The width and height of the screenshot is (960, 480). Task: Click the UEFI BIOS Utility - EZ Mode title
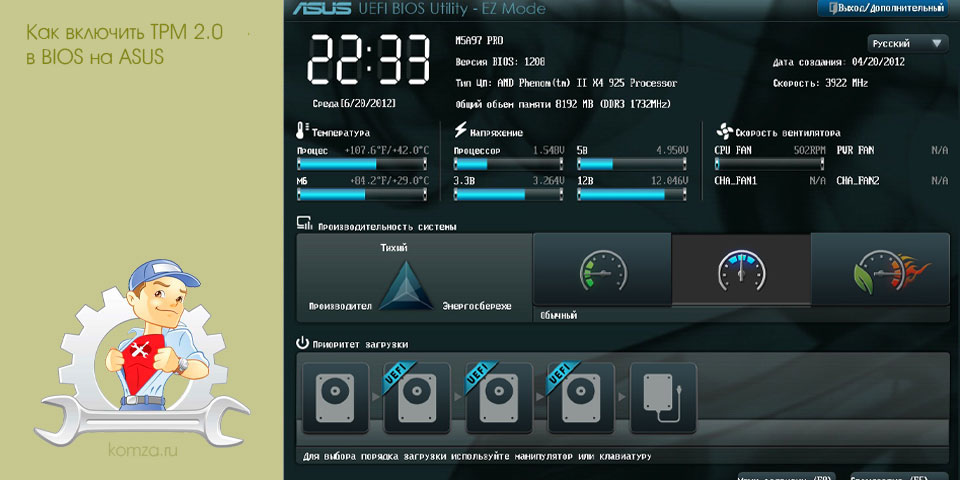pos(451,9)
